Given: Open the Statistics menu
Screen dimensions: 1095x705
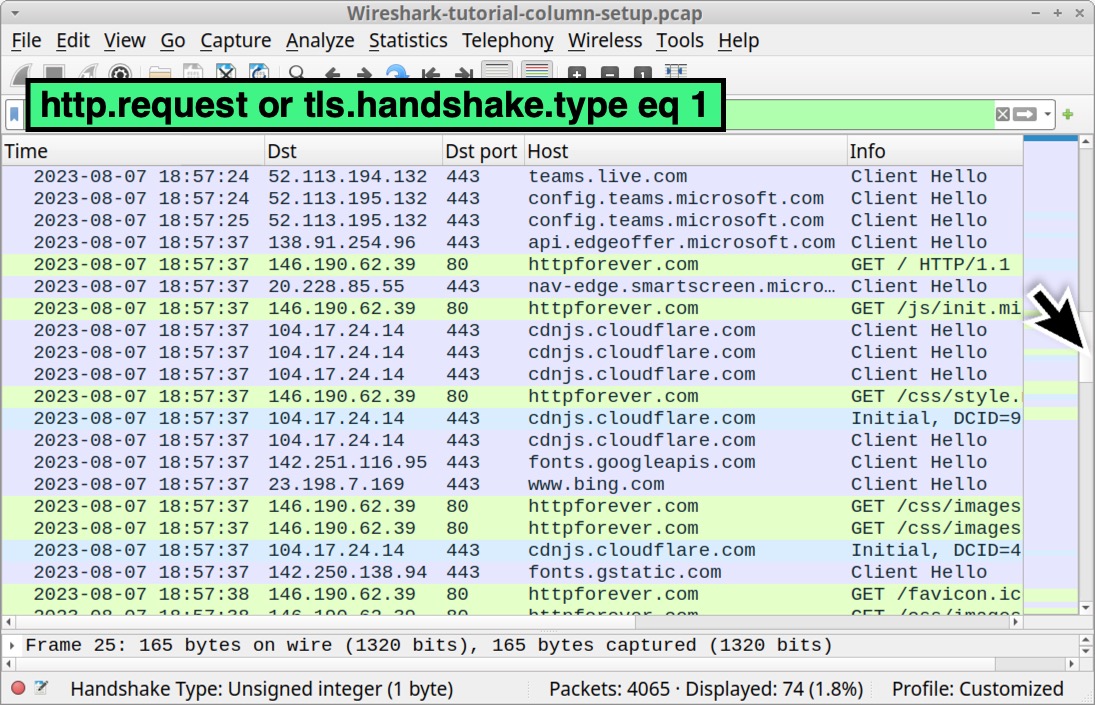Looking at the screenshot, I should pyautogui.click(x=408, y=40).
